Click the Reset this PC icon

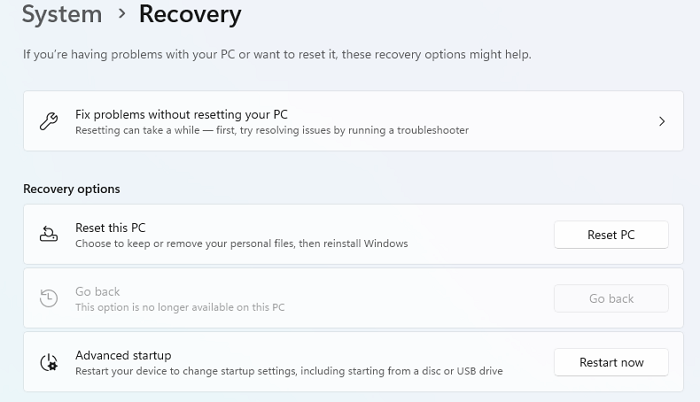pyautogui.click(x=48, y=235)
